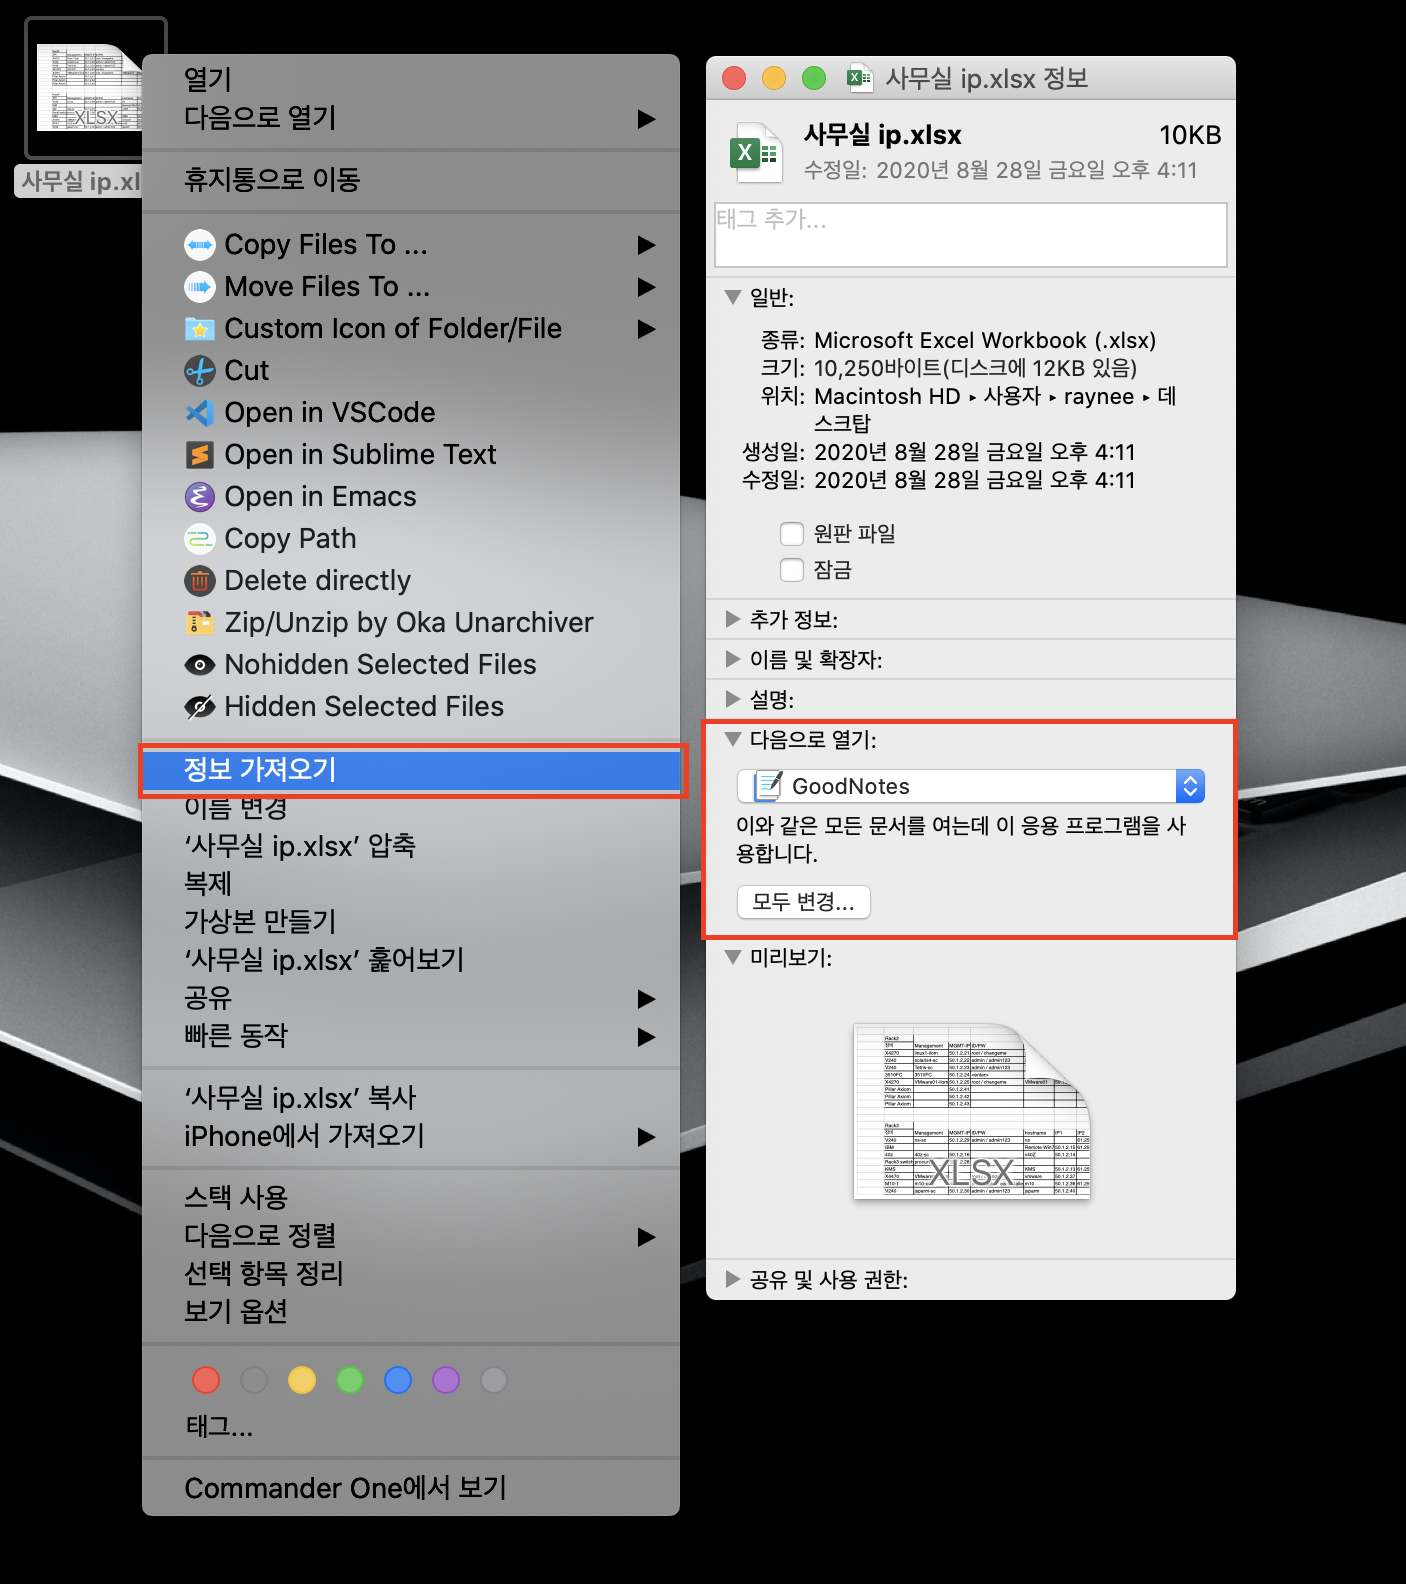The width and height of the screenshot is (1406, 1584).
Task: Toggle the 잠금 lock checkbox
Action: (792, 570)
